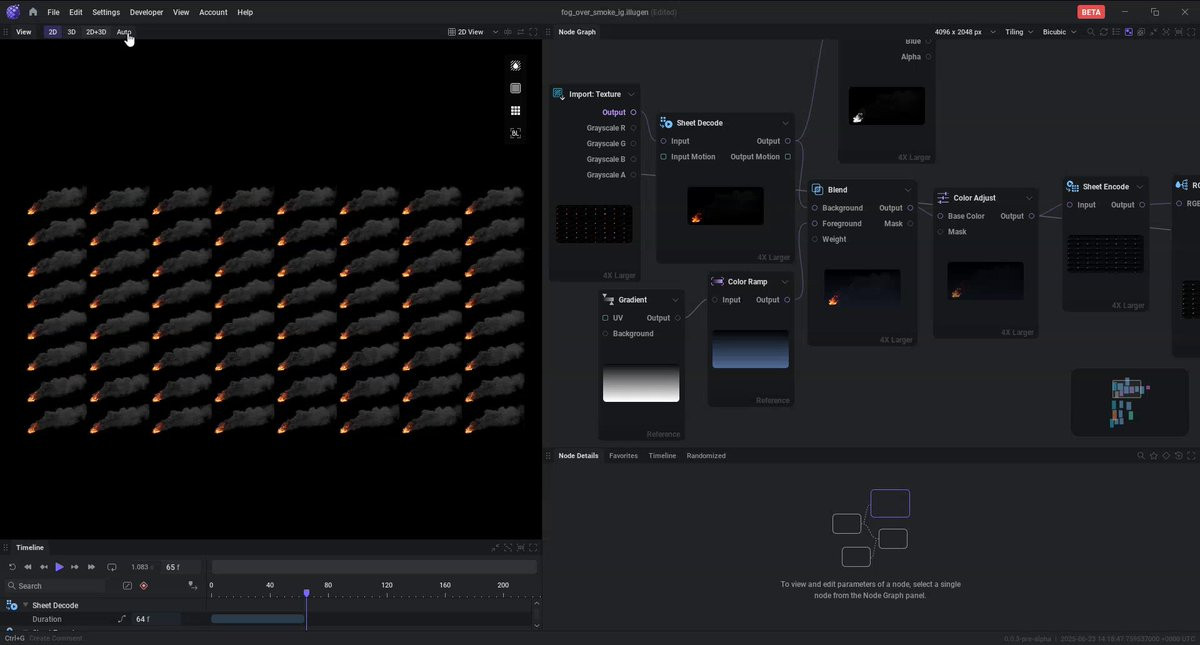This screenshot has height=645, width=1200.
Task: Click the loop playback icon in Timeline
Action: (111, 567)
